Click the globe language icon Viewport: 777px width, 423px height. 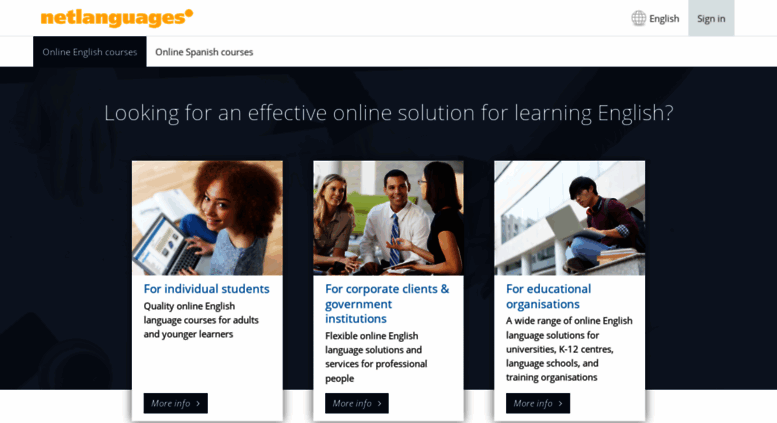pyautogui.click(x=638, y=18)
